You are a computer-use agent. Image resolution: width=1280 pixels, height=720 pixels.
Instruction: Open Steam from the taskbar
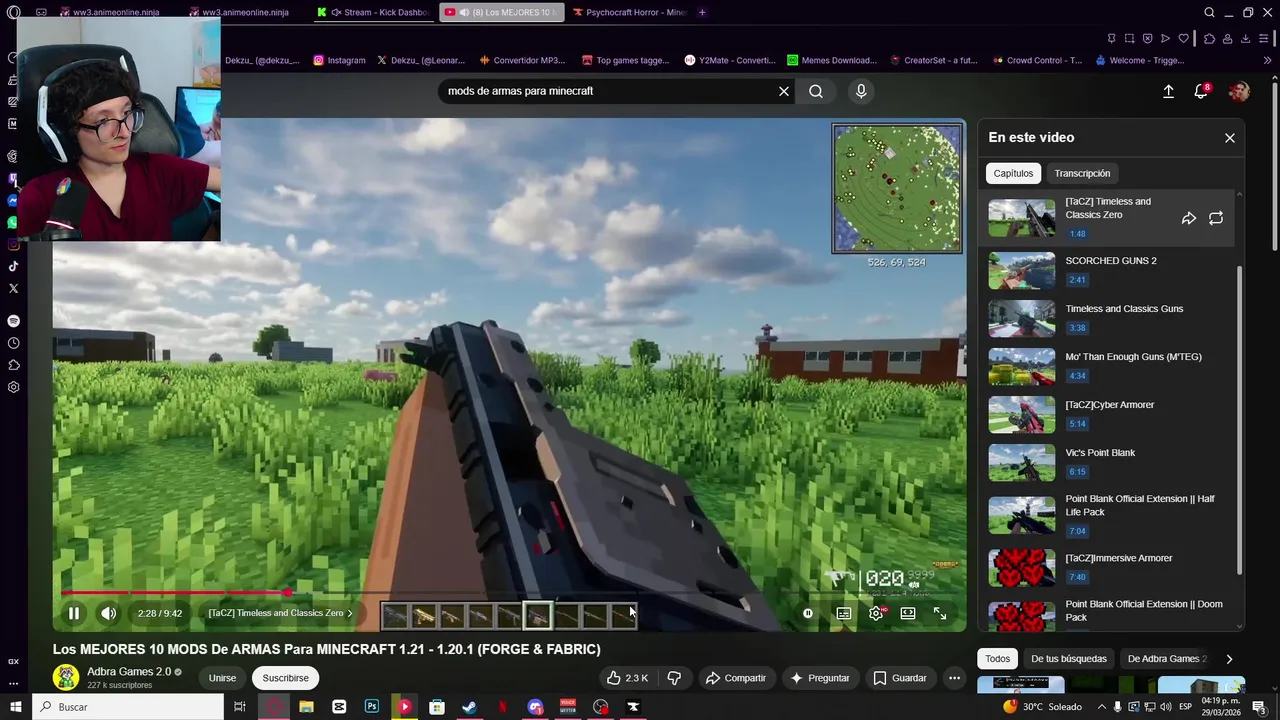pos(469,707)
